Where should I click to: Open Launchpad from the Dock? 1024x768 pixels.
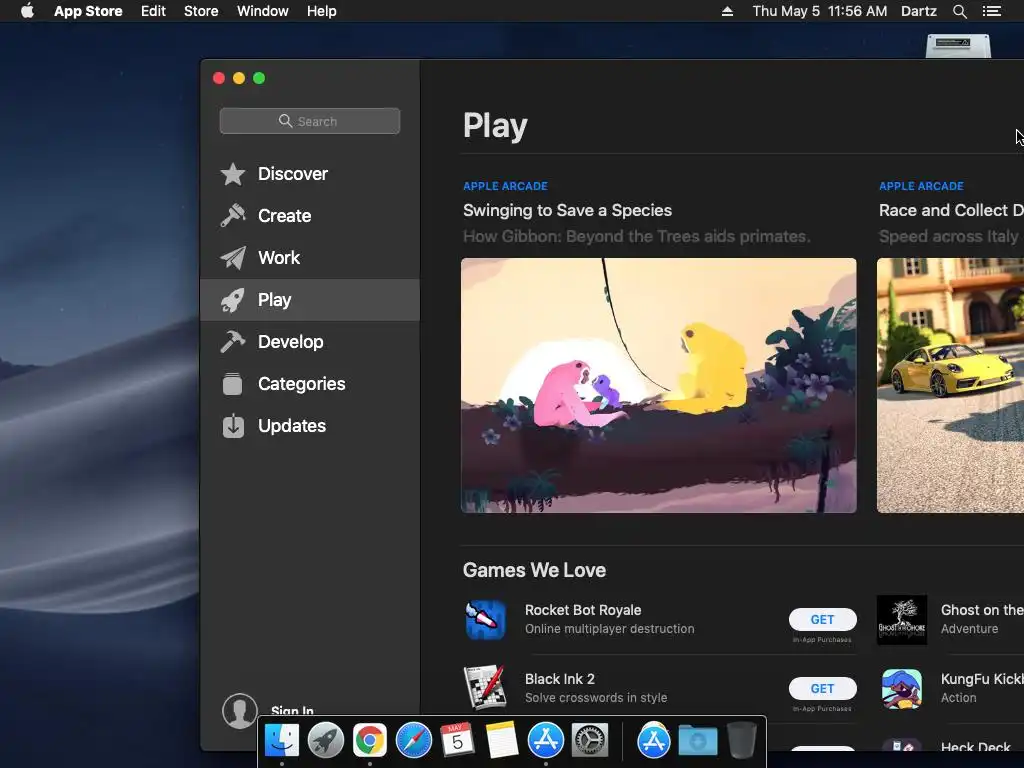point(325,741)
